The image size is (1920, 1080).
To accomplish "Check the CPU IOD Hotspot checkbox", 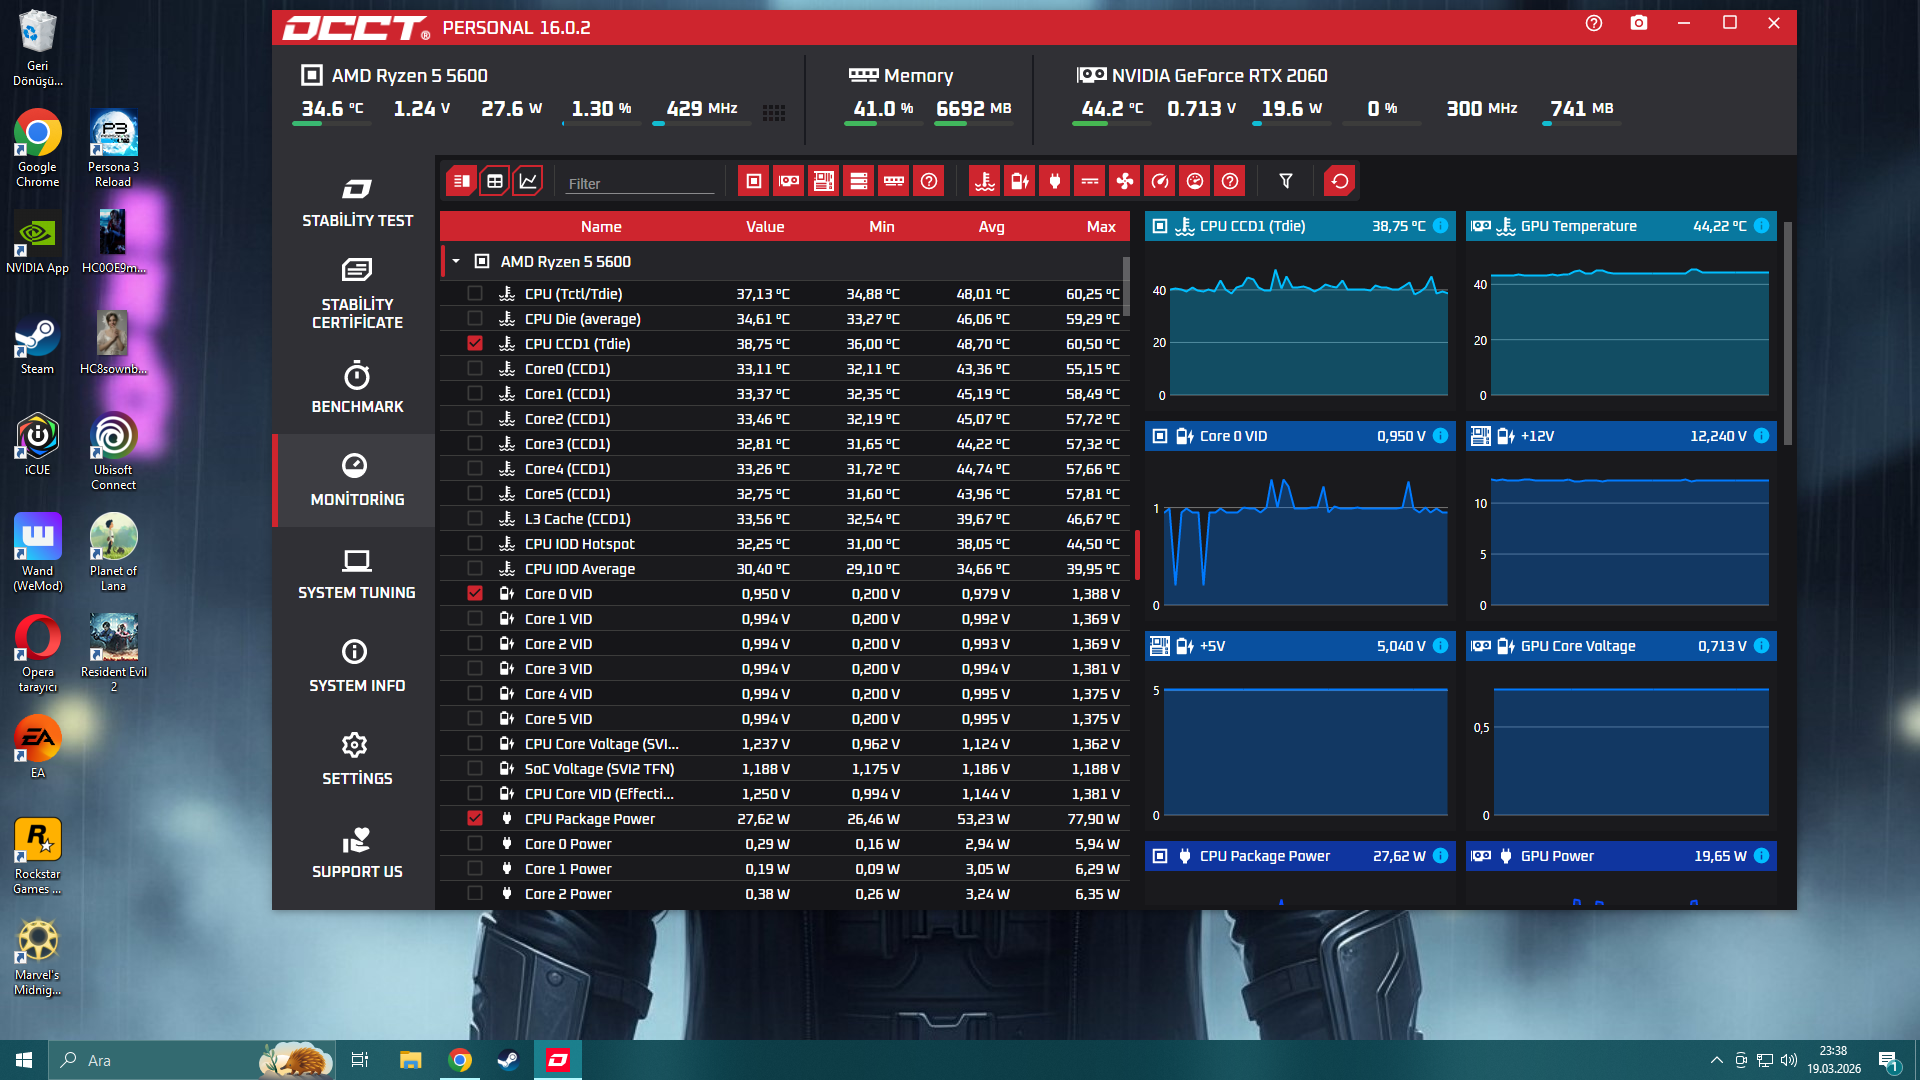I will (475, 544).
